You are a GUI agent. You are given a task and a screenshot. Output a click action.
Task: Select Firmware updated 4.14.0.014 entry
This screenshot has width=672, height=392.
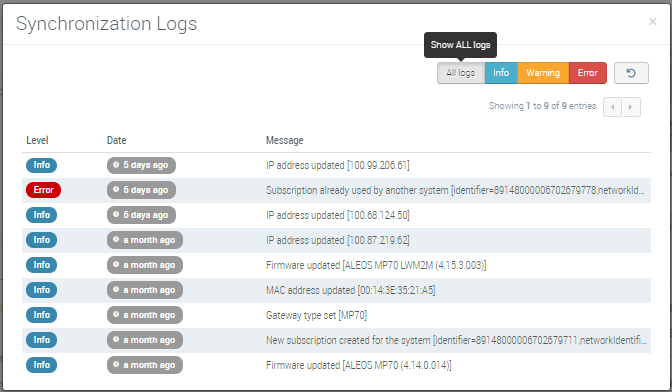click(x=336, y=365)
